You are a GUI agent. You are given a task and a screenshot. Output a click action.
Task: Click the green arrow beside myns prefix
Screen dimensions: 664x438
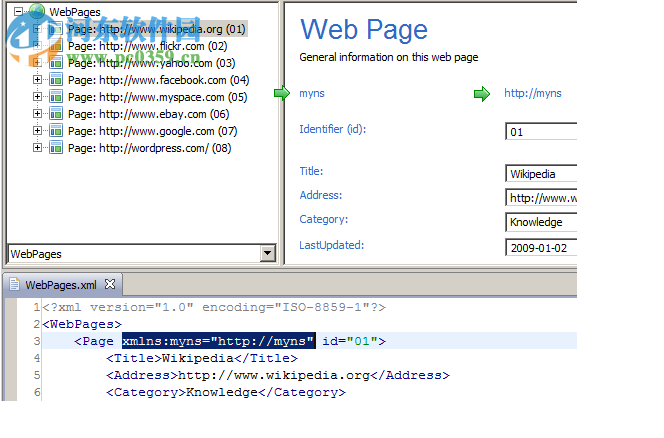pyautogui.click(x=282, y=93)
